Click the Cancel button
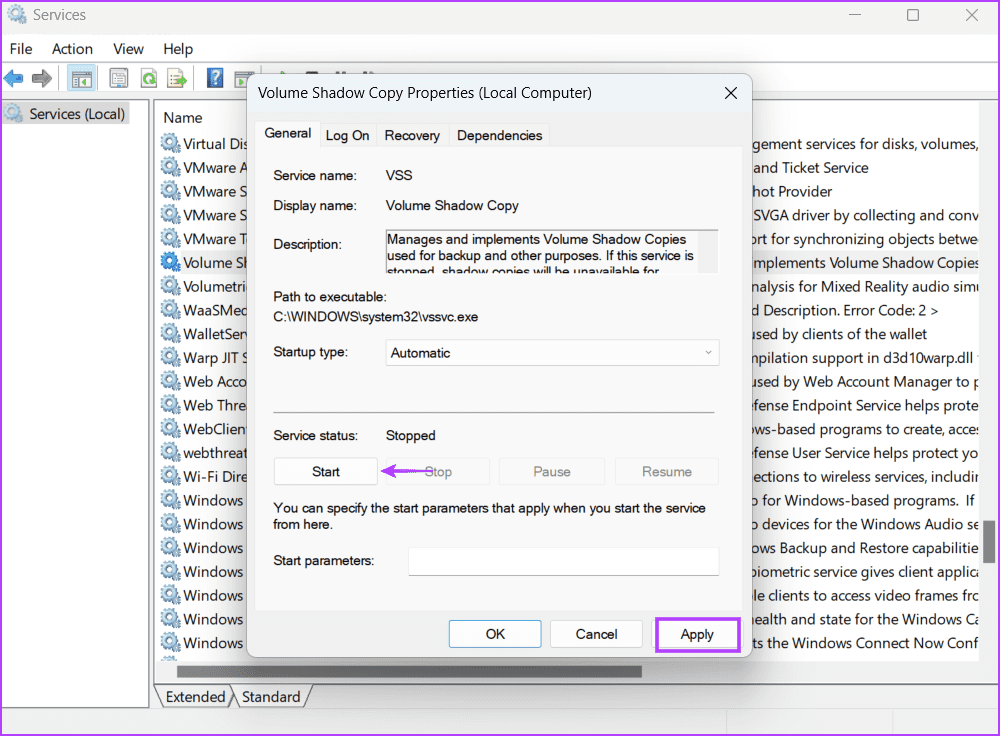 click(x=596, y=634)
